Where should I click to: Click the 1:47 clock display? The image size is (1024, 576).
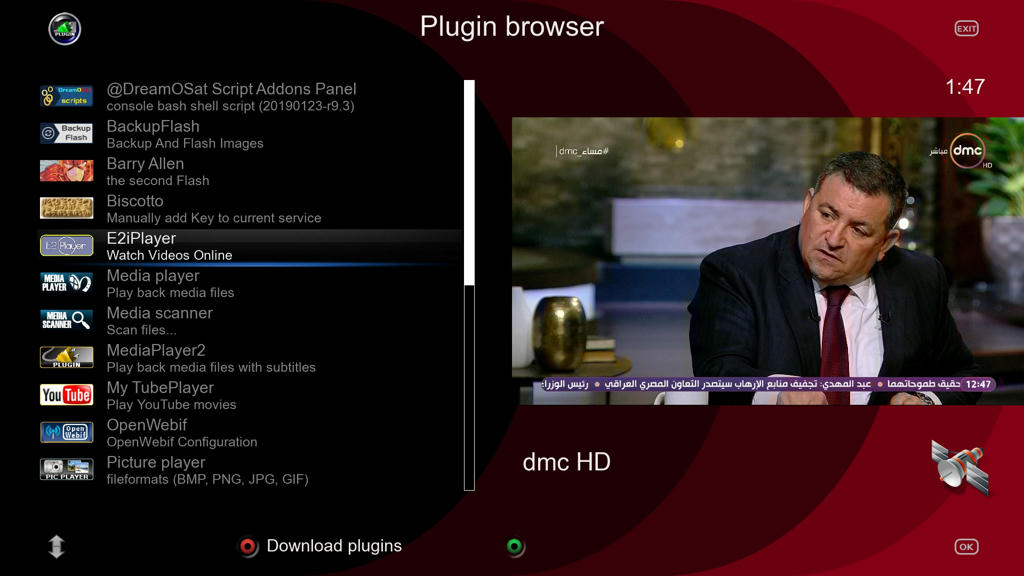(x=965, y=86)
